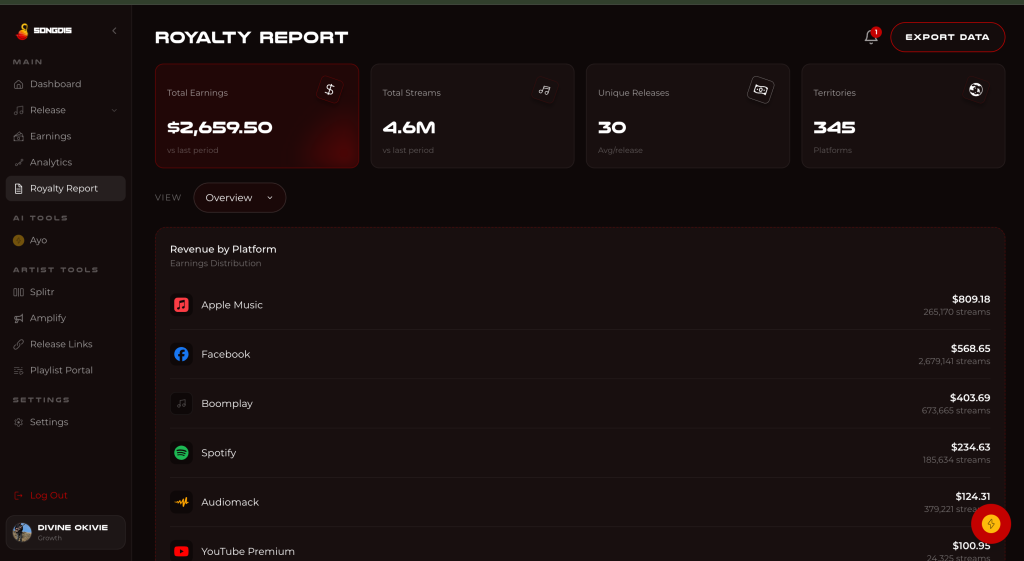Click the Earnings icon in sidebar
The height and width of the screenshot is (561, 1024).
click(x=18, y=136)
